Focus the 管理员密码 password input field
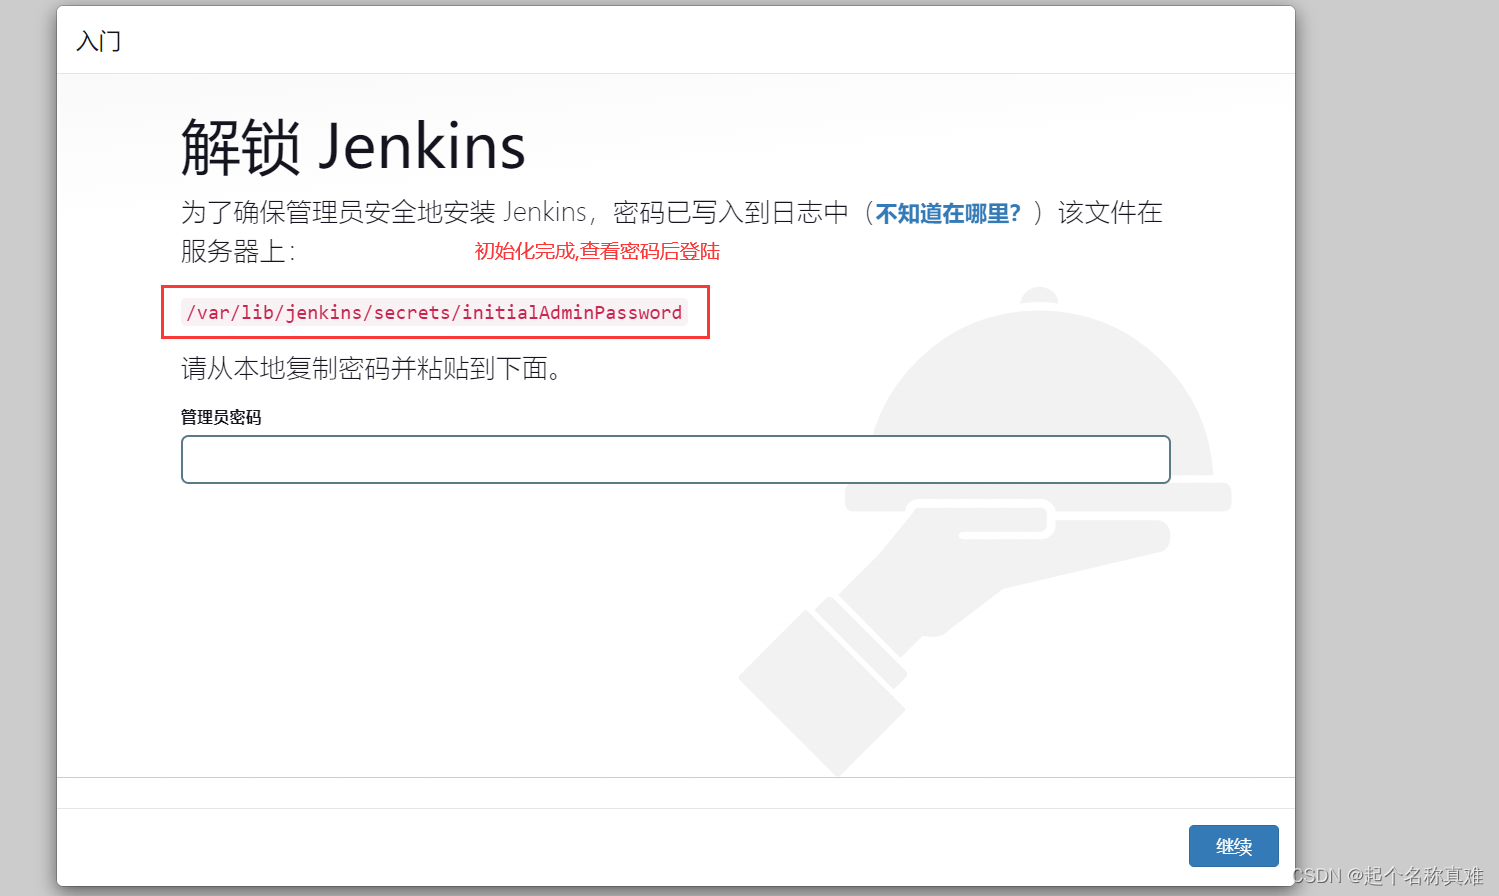 (676, 459)
